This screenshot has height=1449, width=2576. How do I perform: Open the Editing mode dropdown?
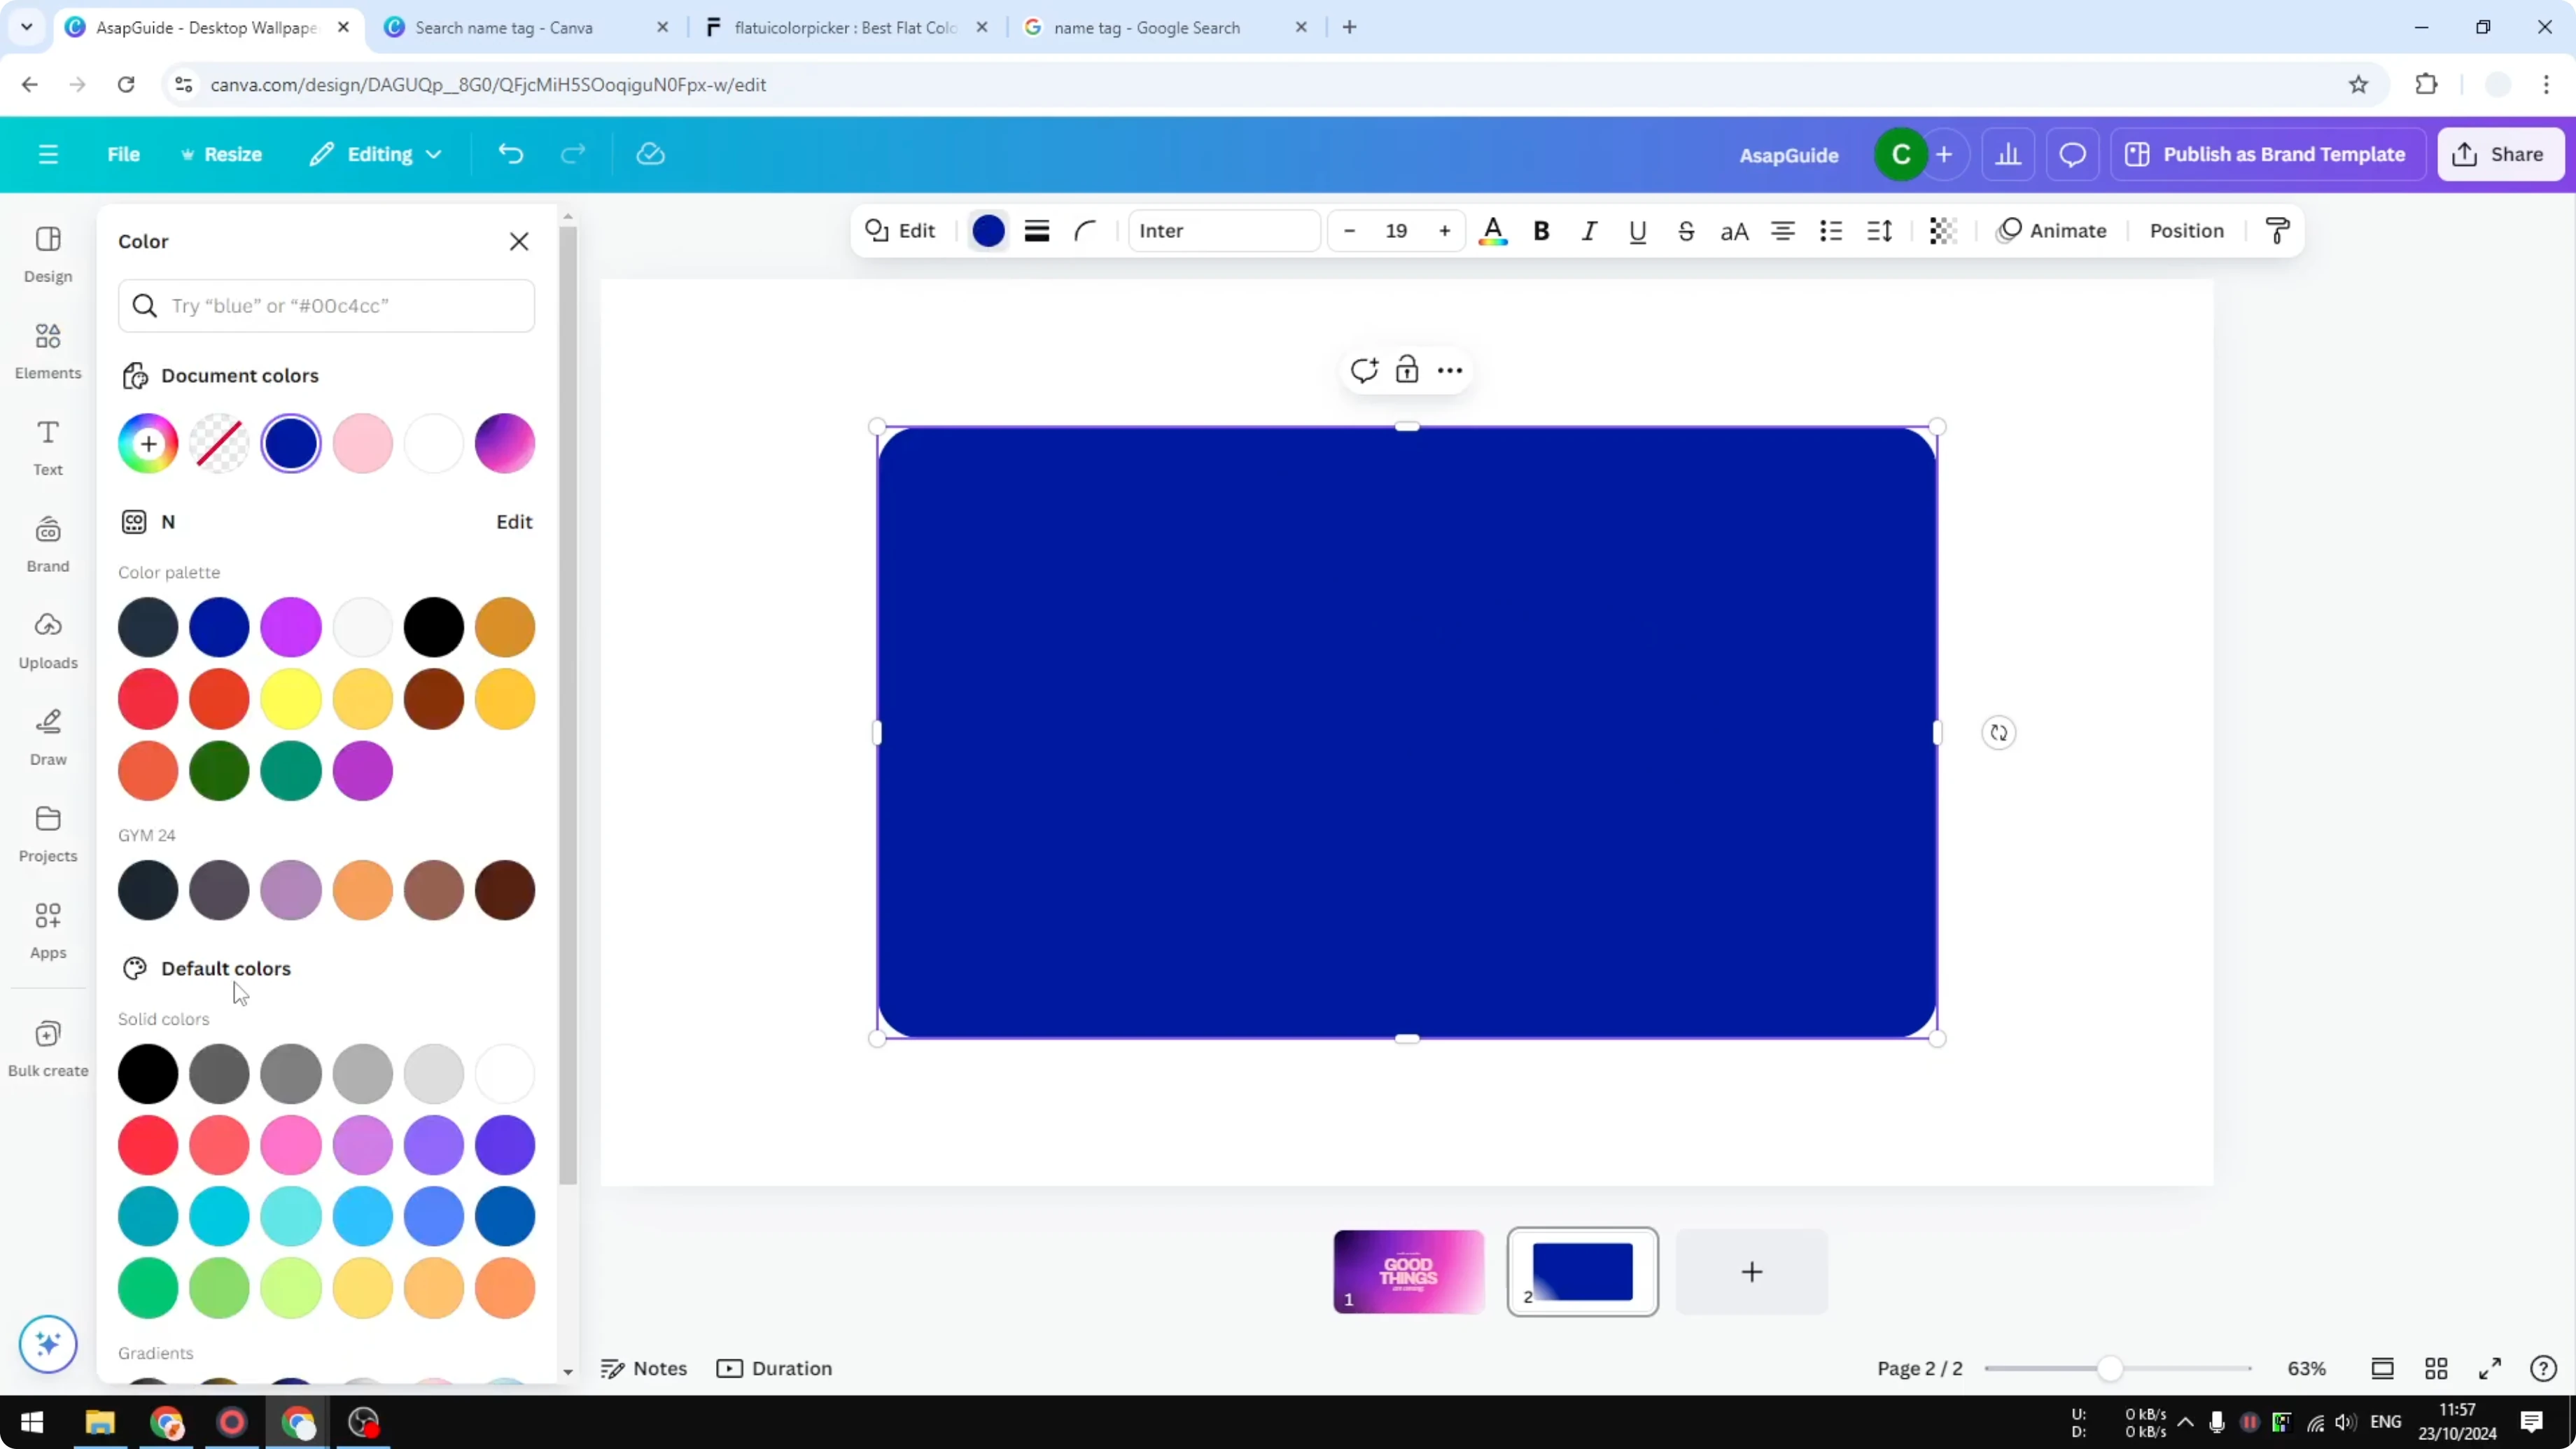pos(375,154)
